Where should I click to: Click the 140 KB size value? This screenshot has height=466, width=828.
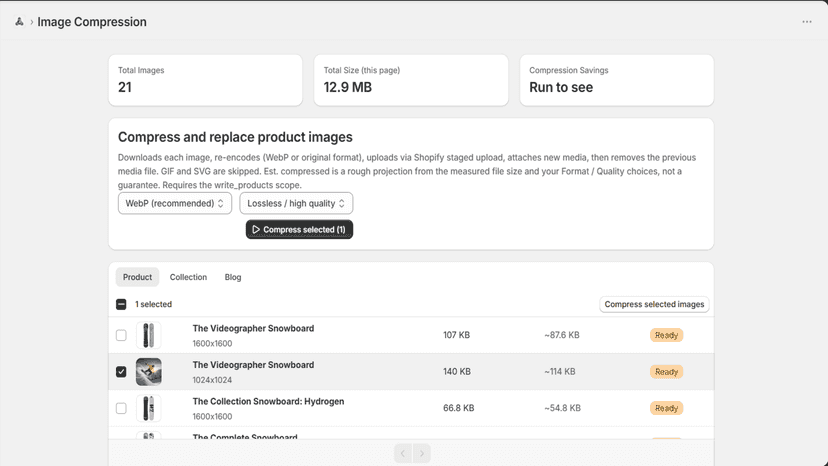click(457, 371)
